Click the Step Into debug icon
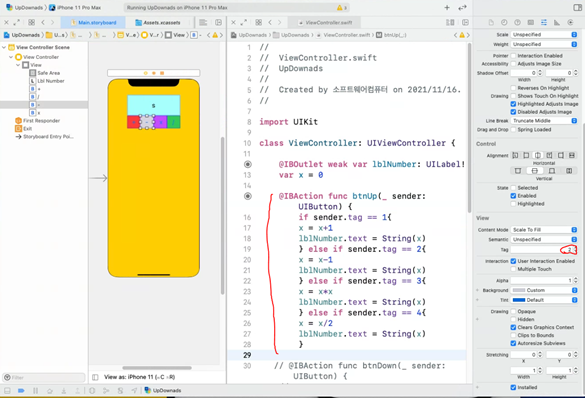585x398 pixels. [64, 391]
